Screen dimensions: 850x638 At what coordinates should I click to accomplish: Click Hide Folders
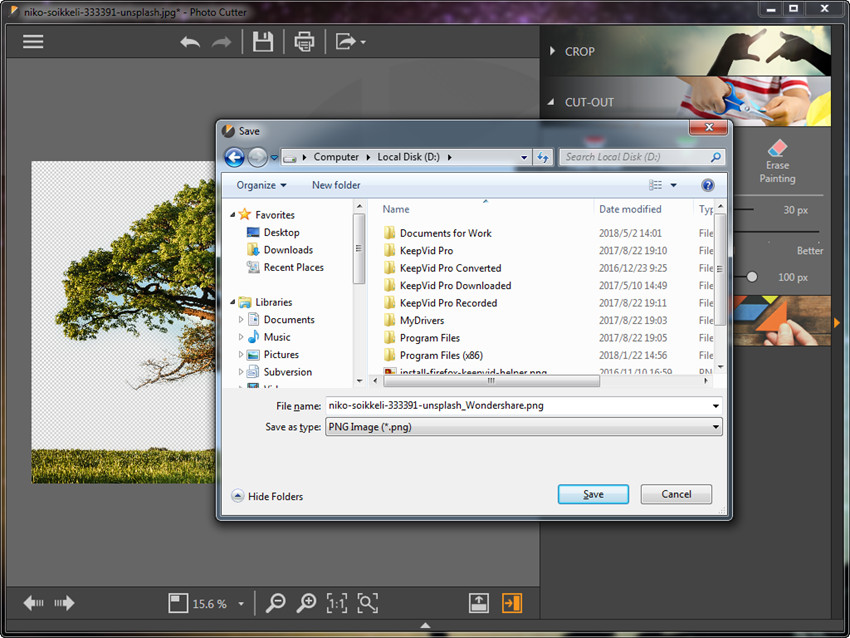pos(267,496)
